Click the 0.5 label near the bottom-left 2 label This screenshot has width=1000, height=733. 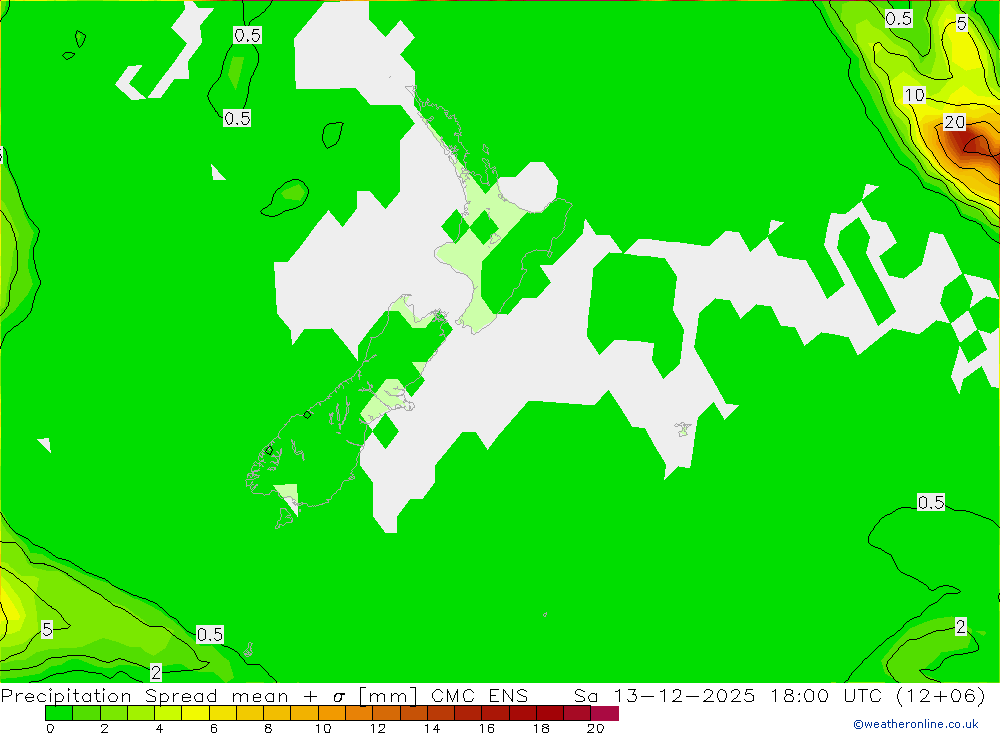coord(210,634)
